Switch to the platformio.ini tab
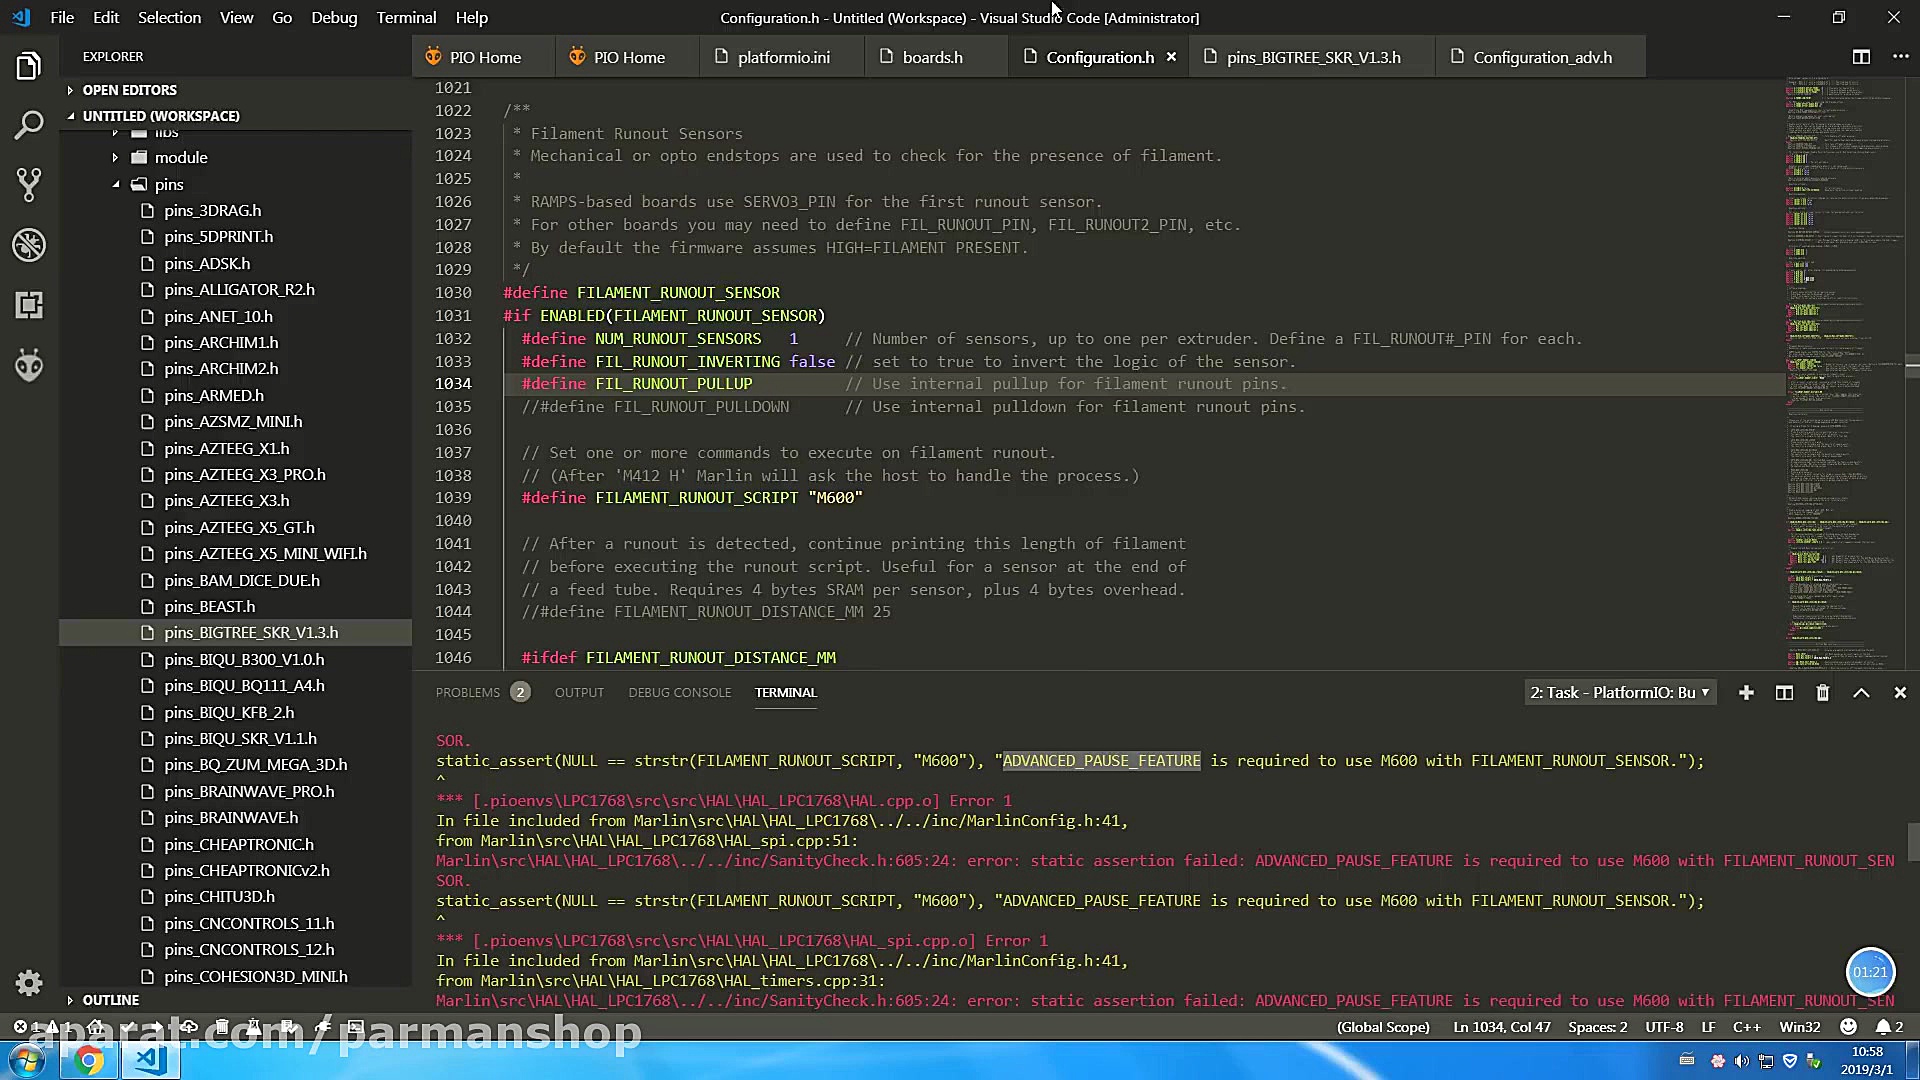The width and height of the screenshot is (1920, 1080). pyautogui.click(x=783, y=57)
